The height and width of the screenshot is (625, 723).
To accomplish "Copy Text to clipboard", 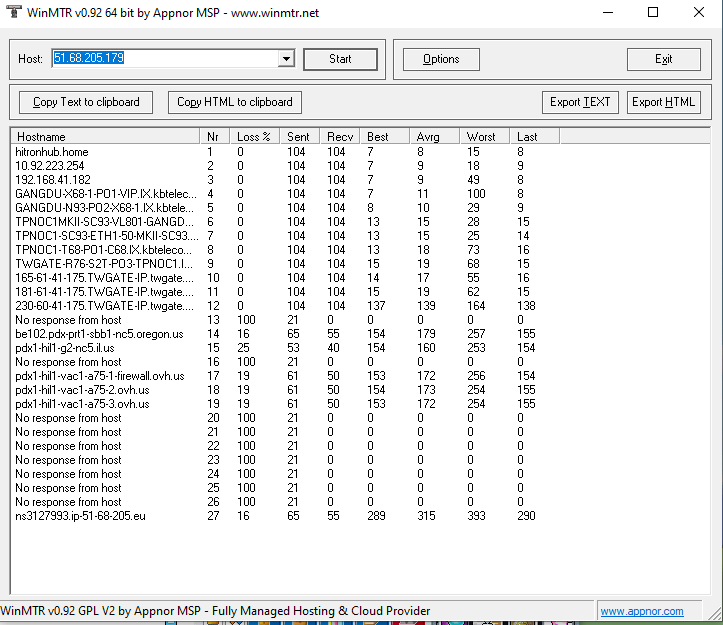I will [86, 102].
